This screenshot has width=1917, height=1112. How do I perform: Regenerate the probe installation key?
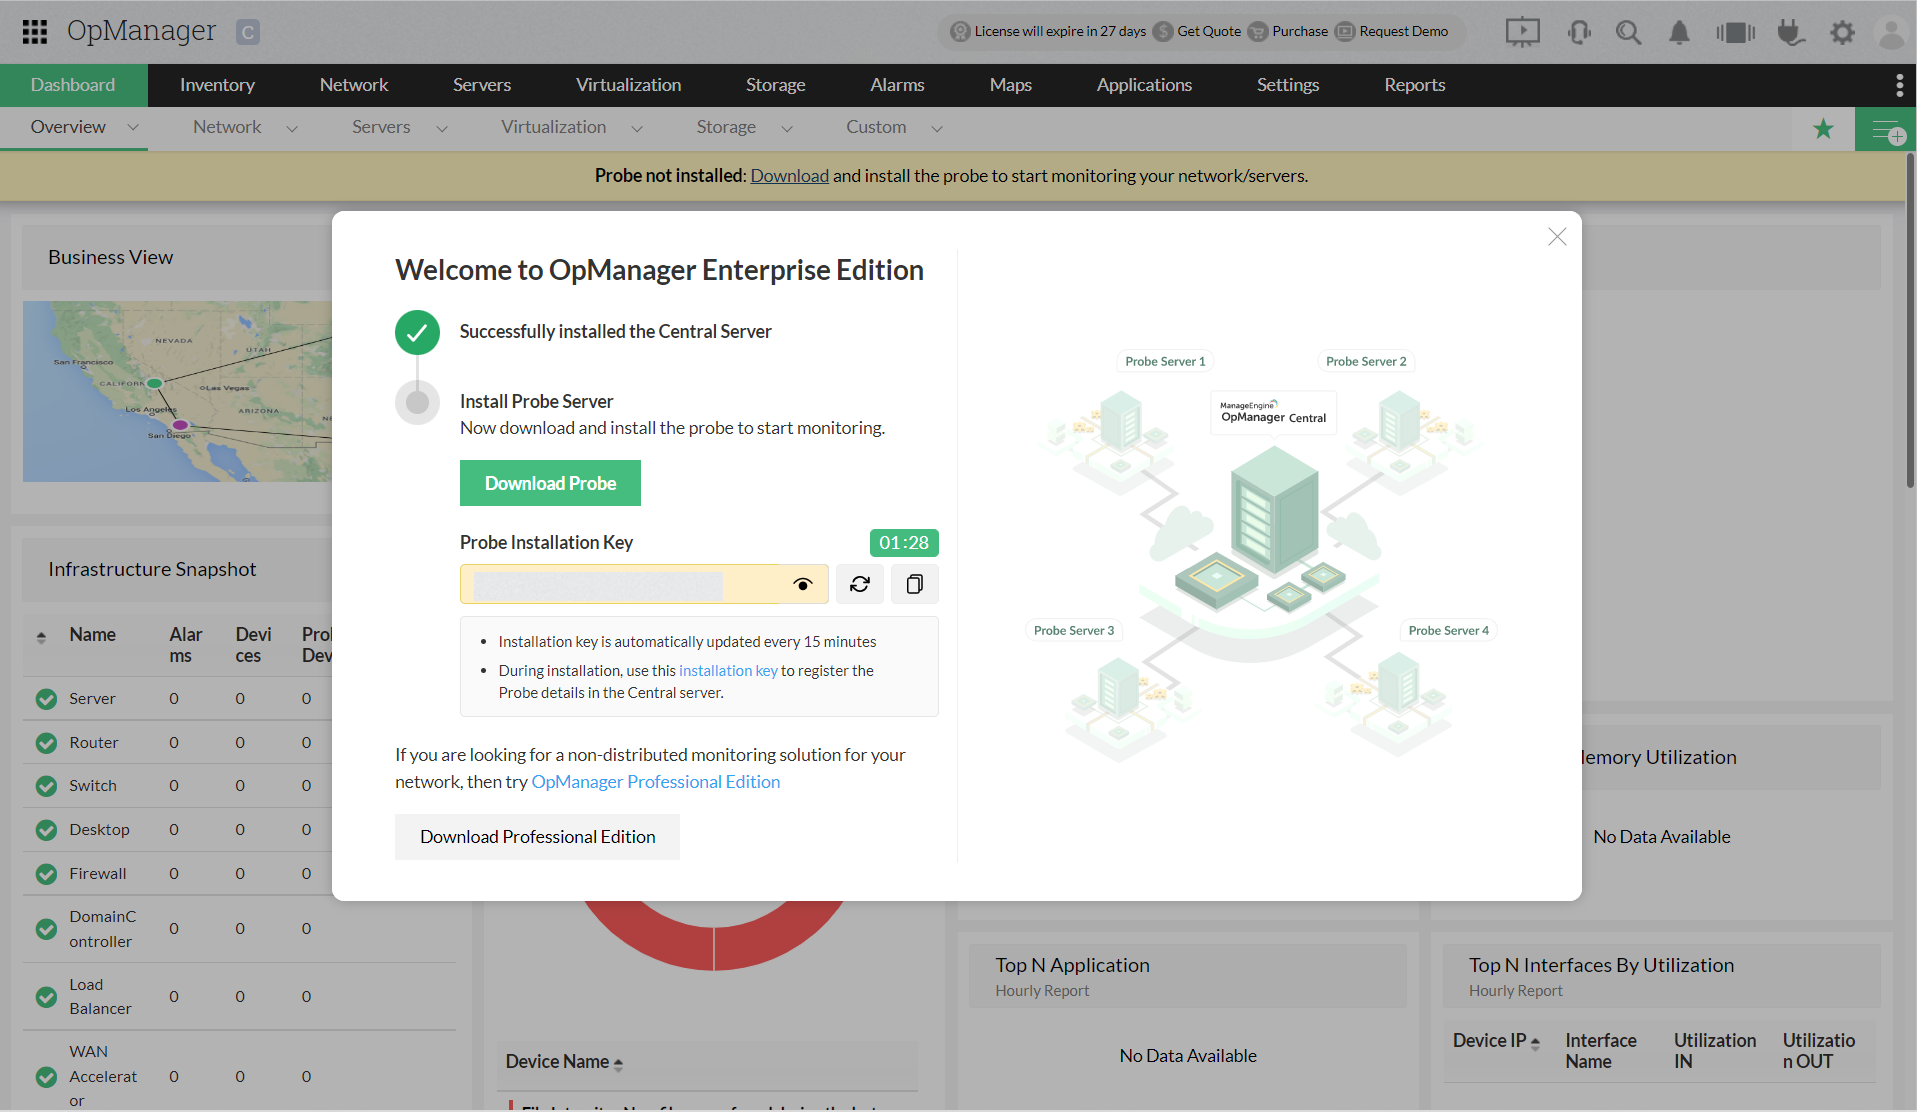tap(860, 584)
